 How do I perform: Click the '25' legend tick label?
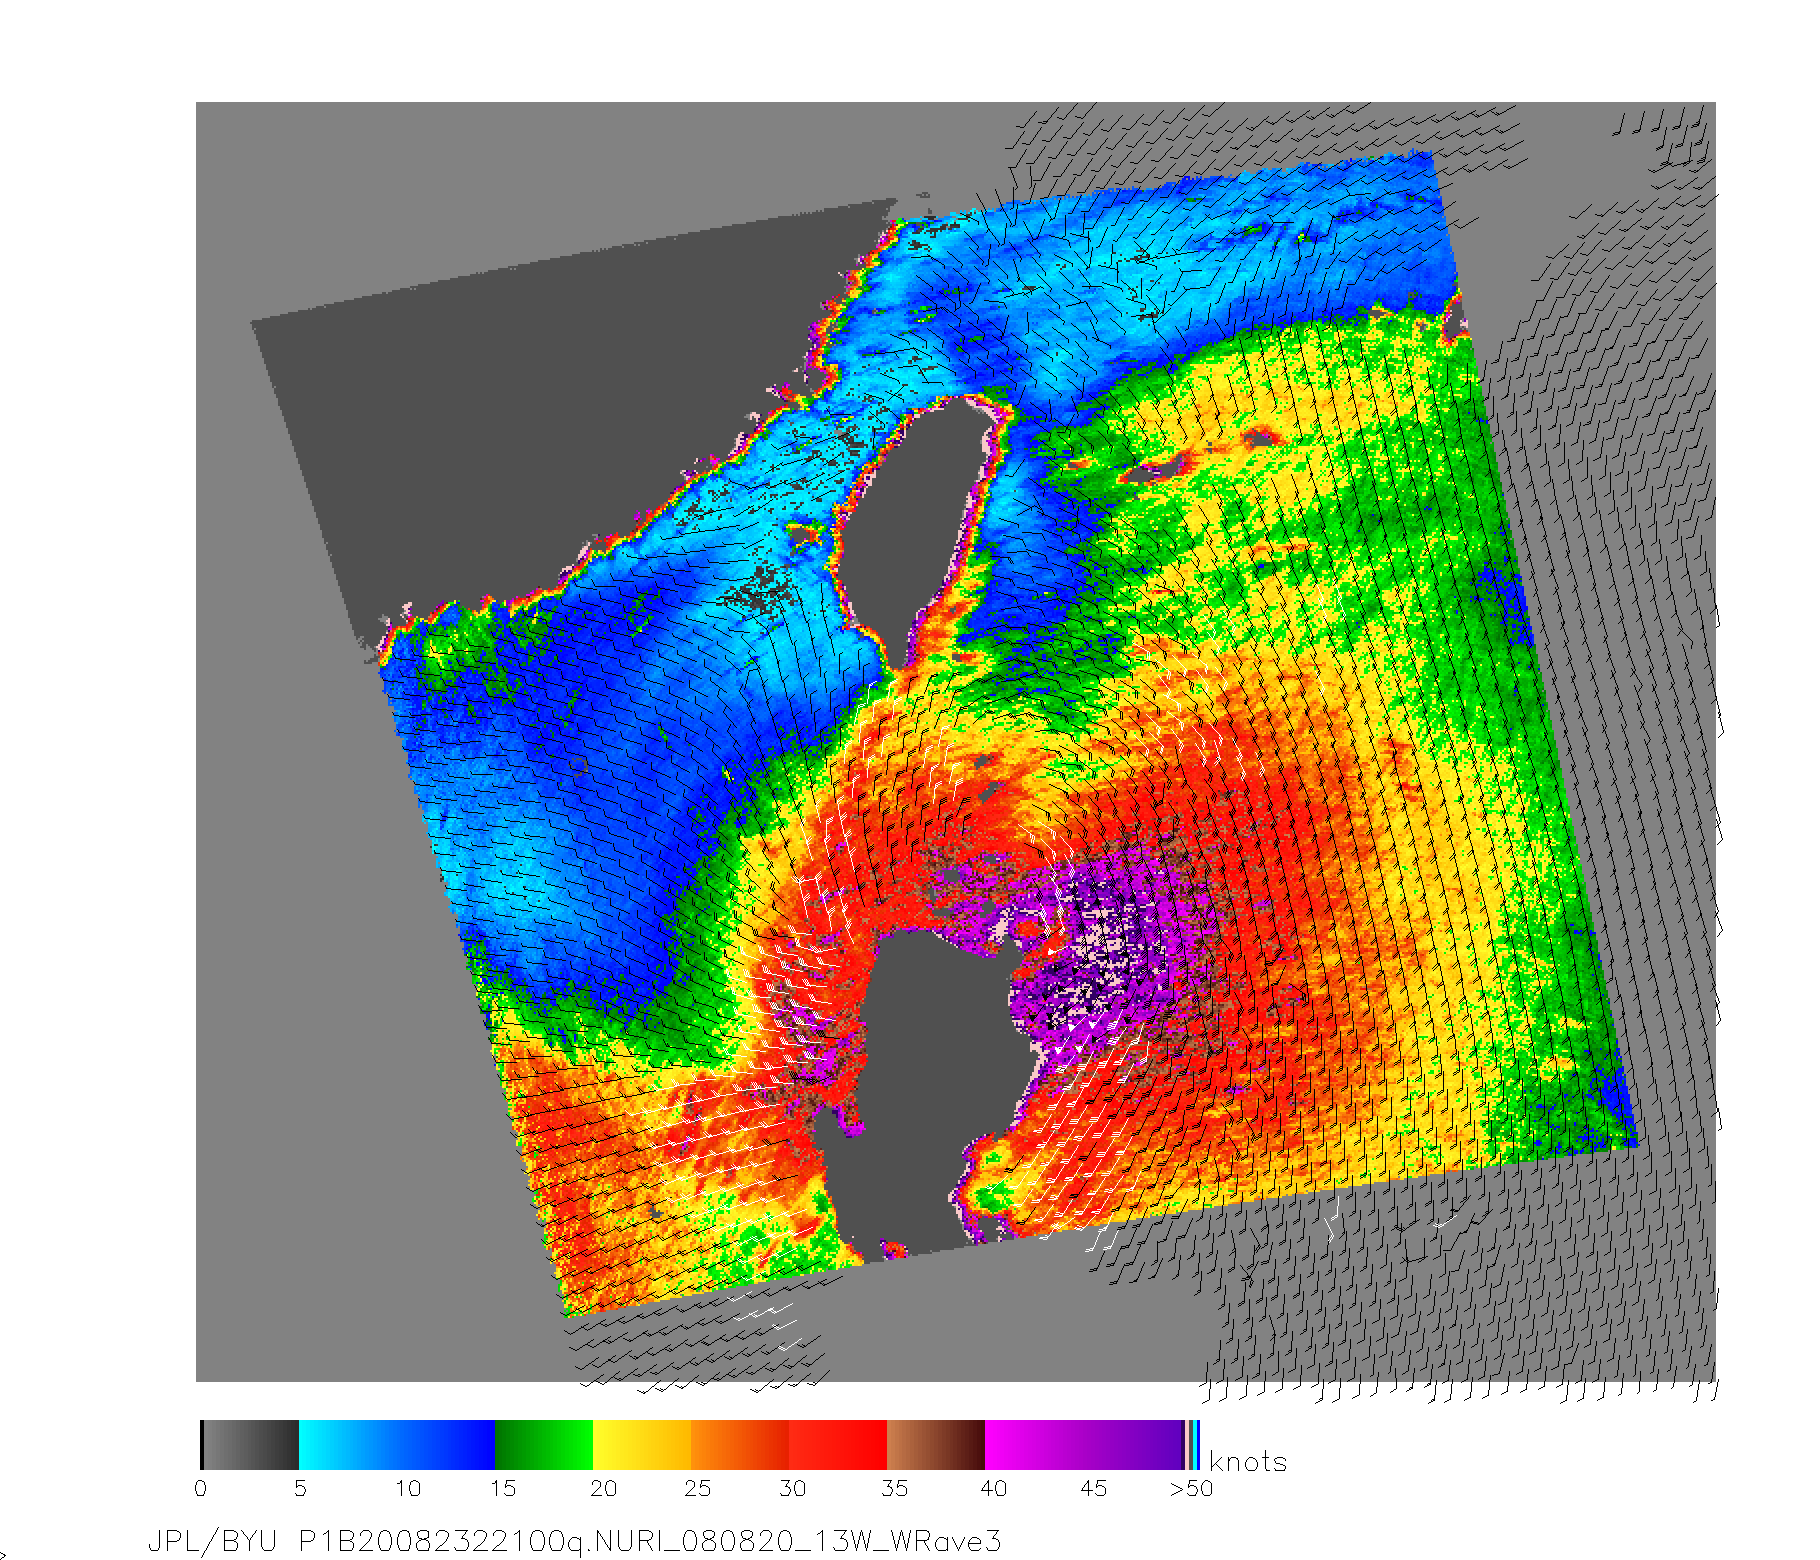(x=697, y=1489)
